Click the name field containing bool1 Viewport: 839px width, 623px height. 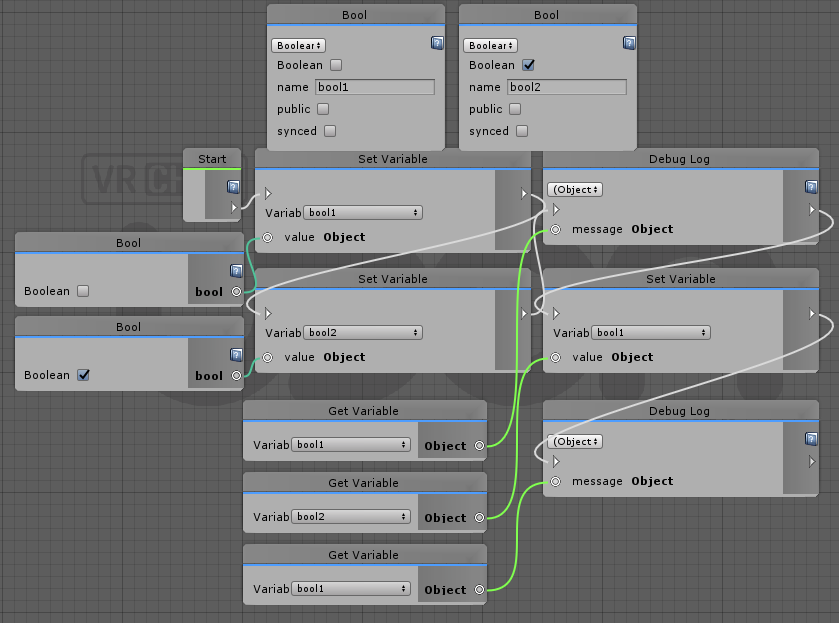click(x=375, y=87)
